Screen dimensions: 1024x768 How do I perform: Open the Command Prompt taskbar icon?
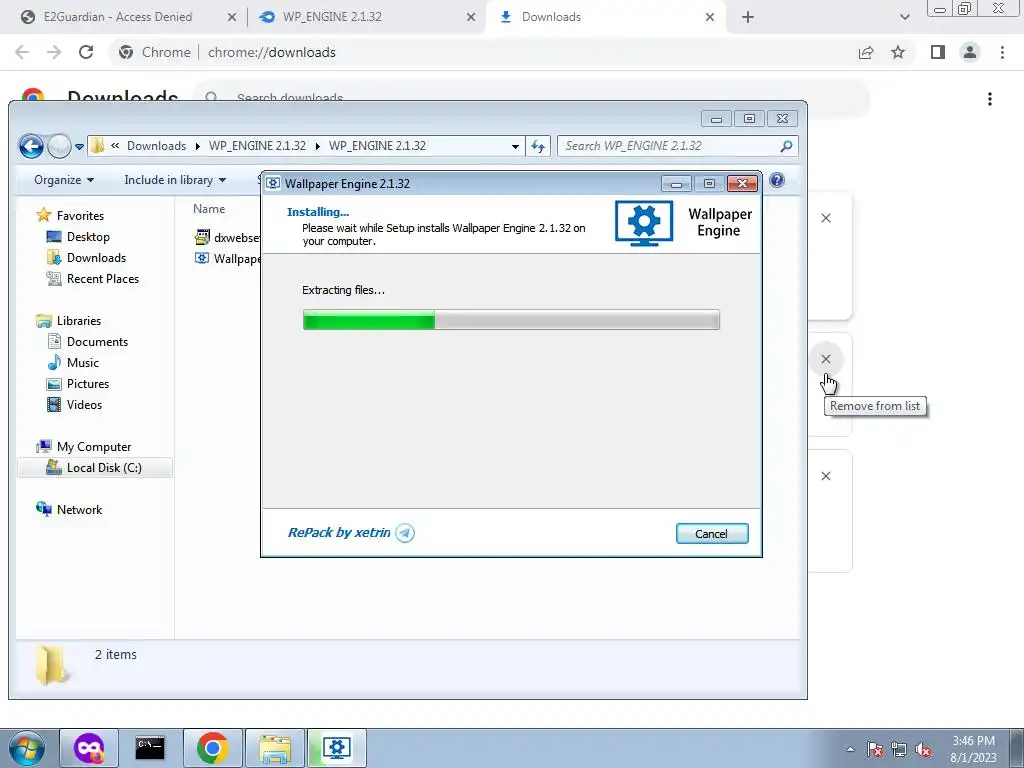pyautogui.click(x=150, y=748)
